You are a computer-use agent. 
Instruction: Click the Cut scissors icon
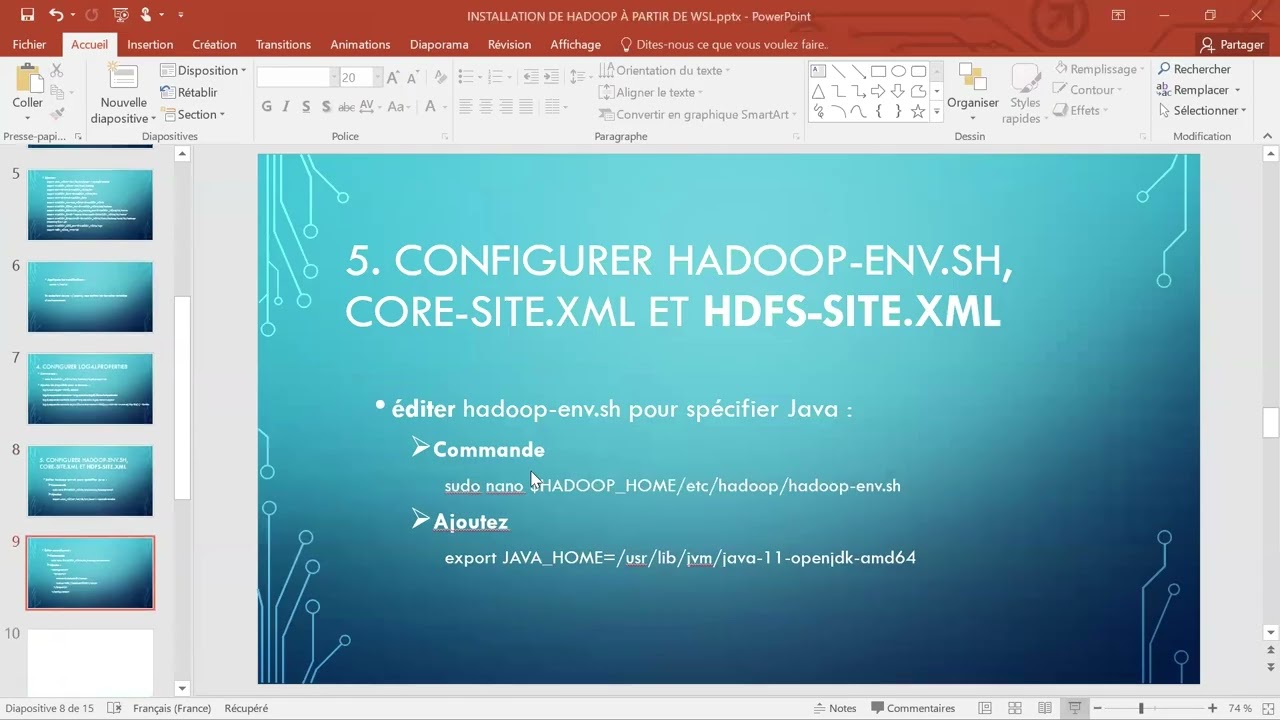point(57,70)
